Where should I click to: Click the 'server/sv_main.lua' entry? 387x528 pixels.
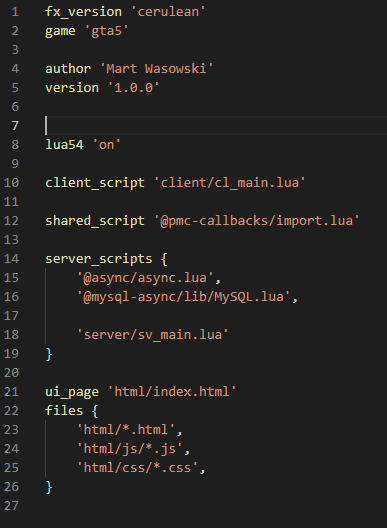[x=153, y=335]
